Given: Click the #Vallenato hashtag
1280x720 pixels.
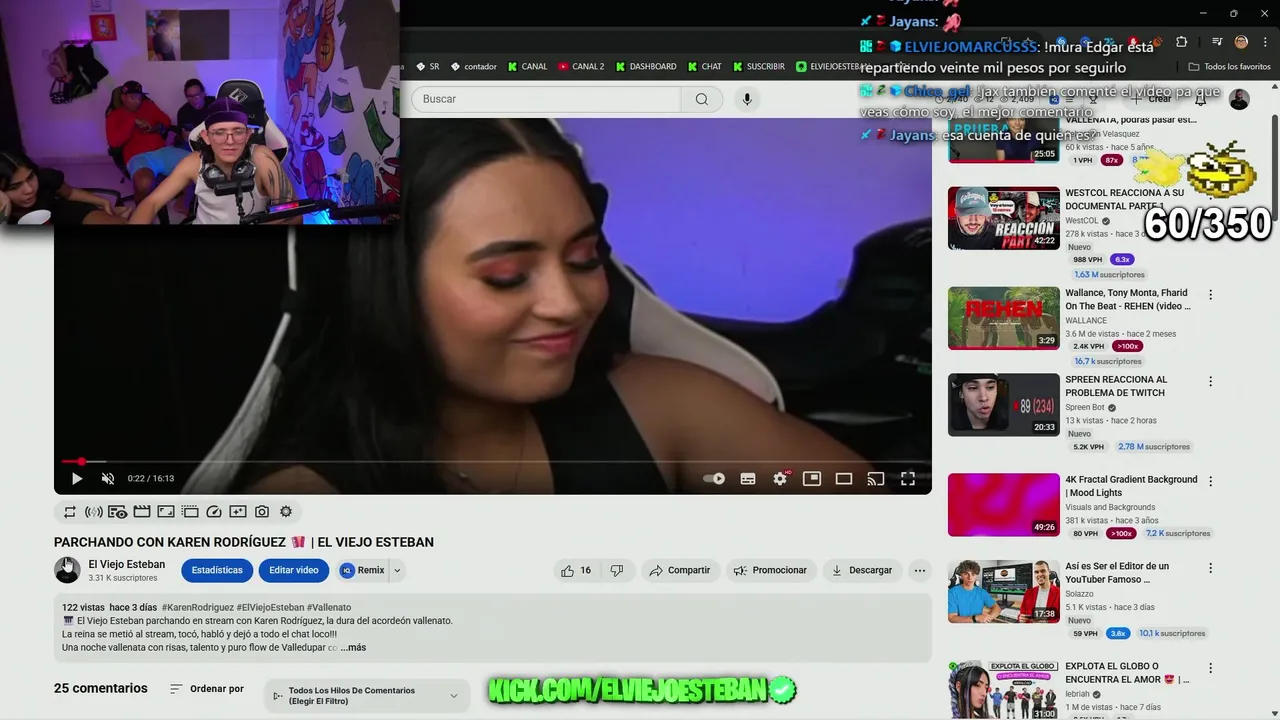Looking at the screenshot, I should (x=329, y=607).
